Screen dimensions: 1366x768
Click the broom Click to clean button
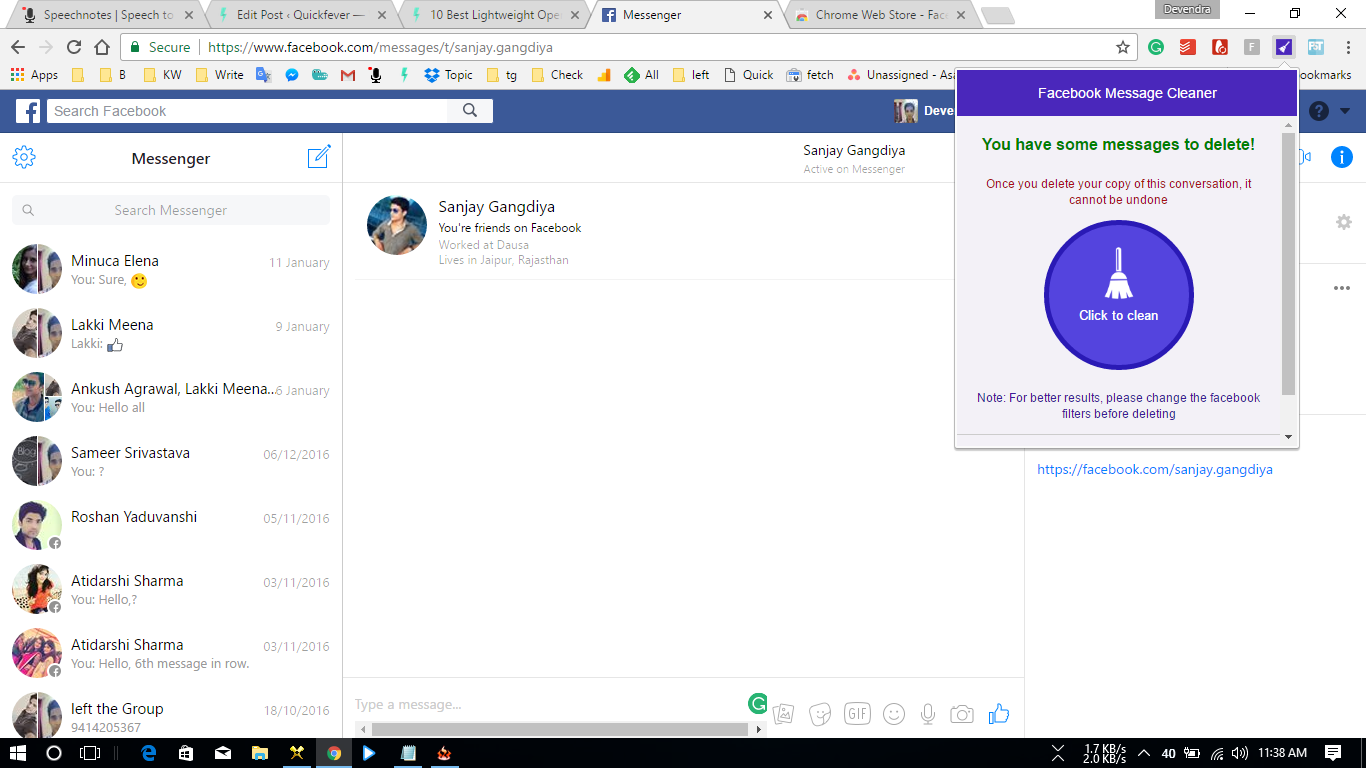[x=1118, y=295]
